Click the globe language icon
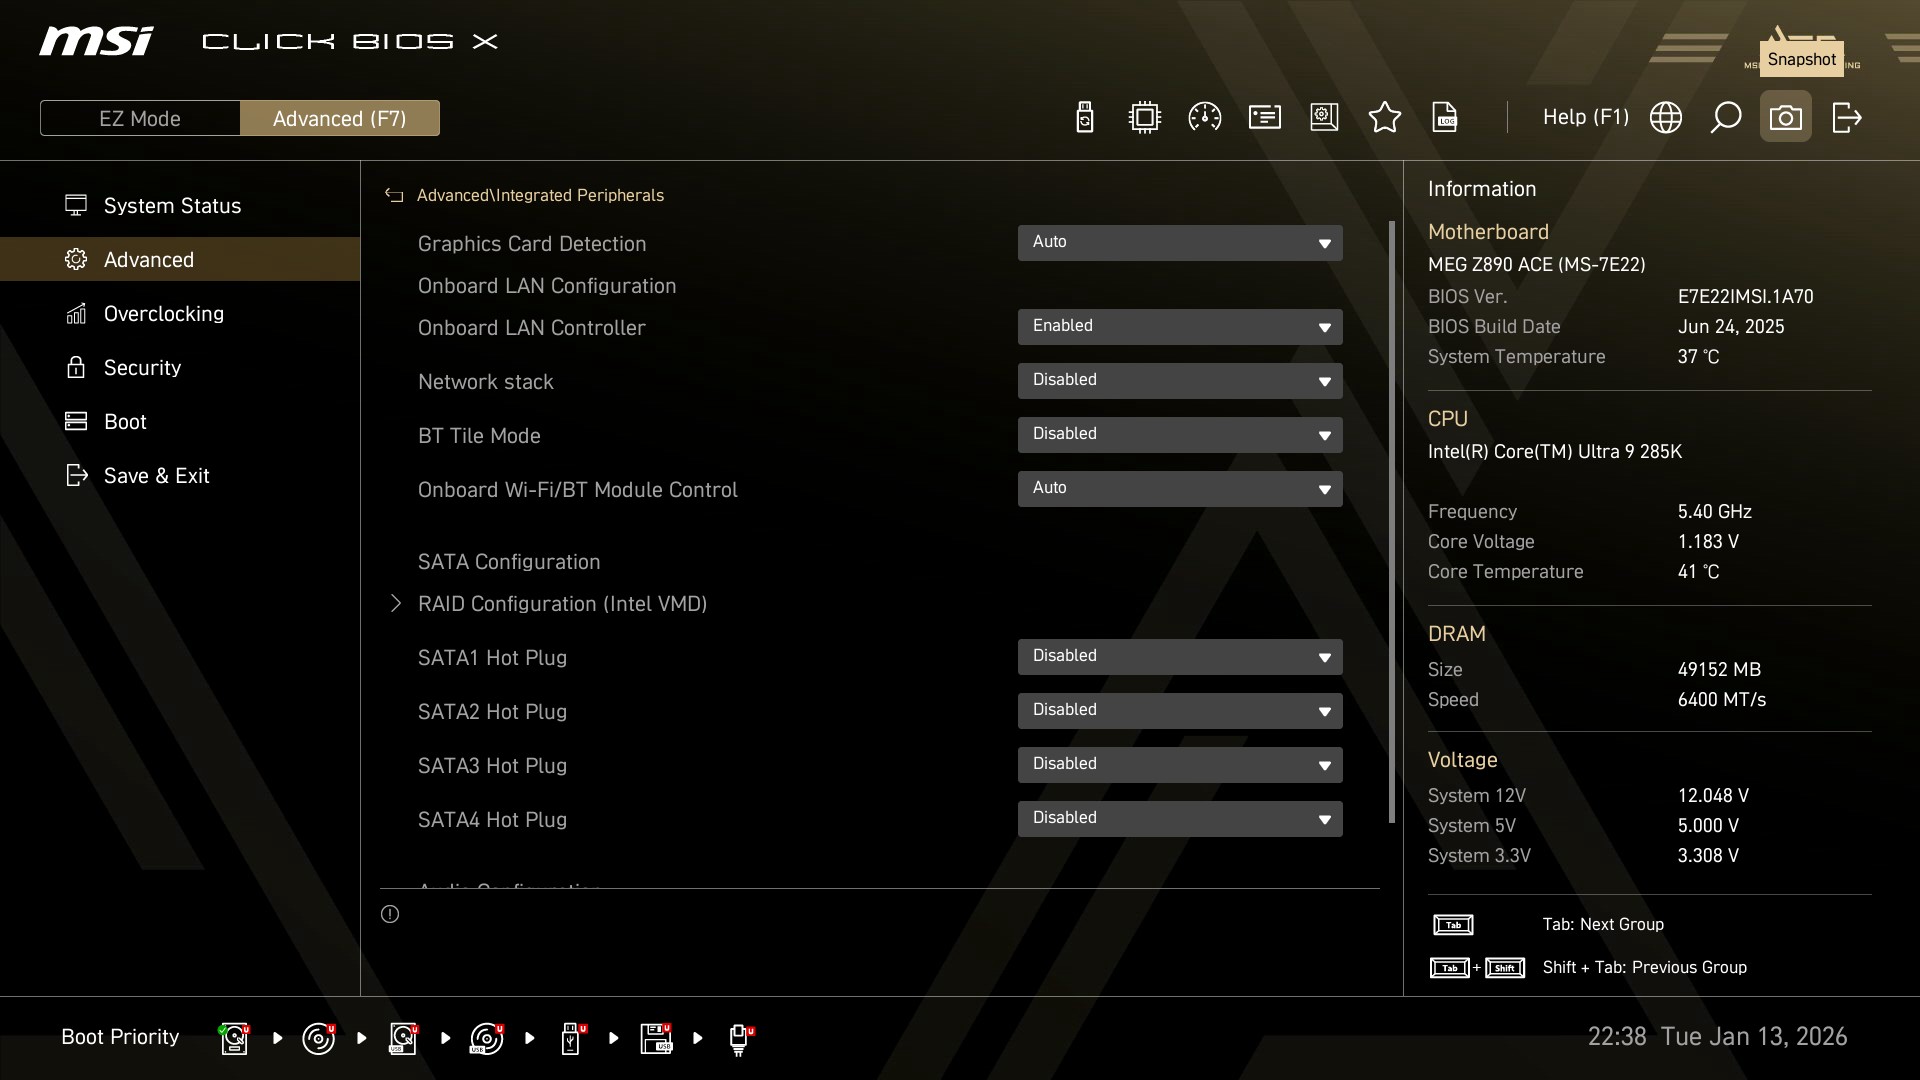Screen dimensions: 1920x1080 1665,118
